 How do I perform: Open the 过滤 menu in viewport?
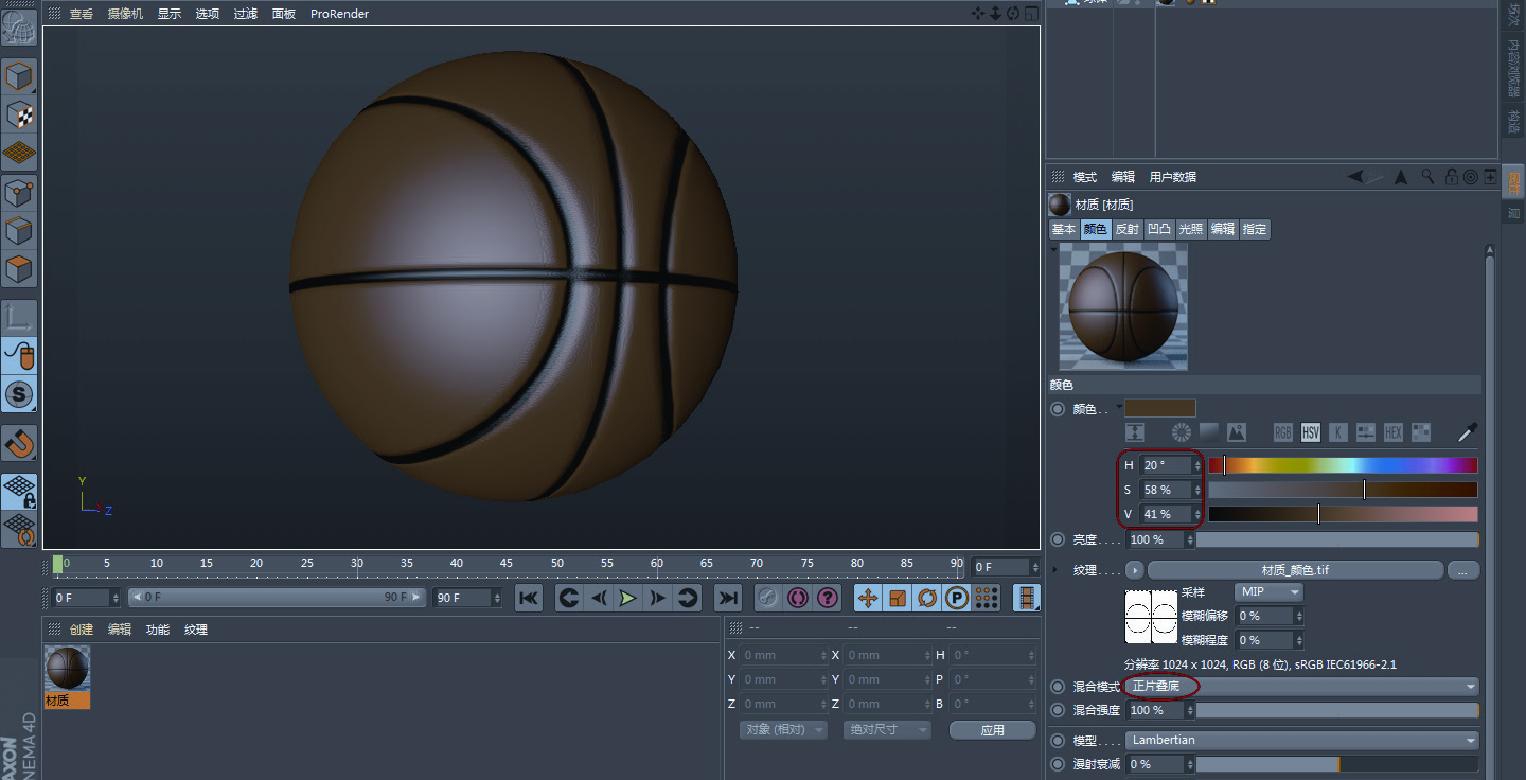pyautogui.click(x=245, y=14)
